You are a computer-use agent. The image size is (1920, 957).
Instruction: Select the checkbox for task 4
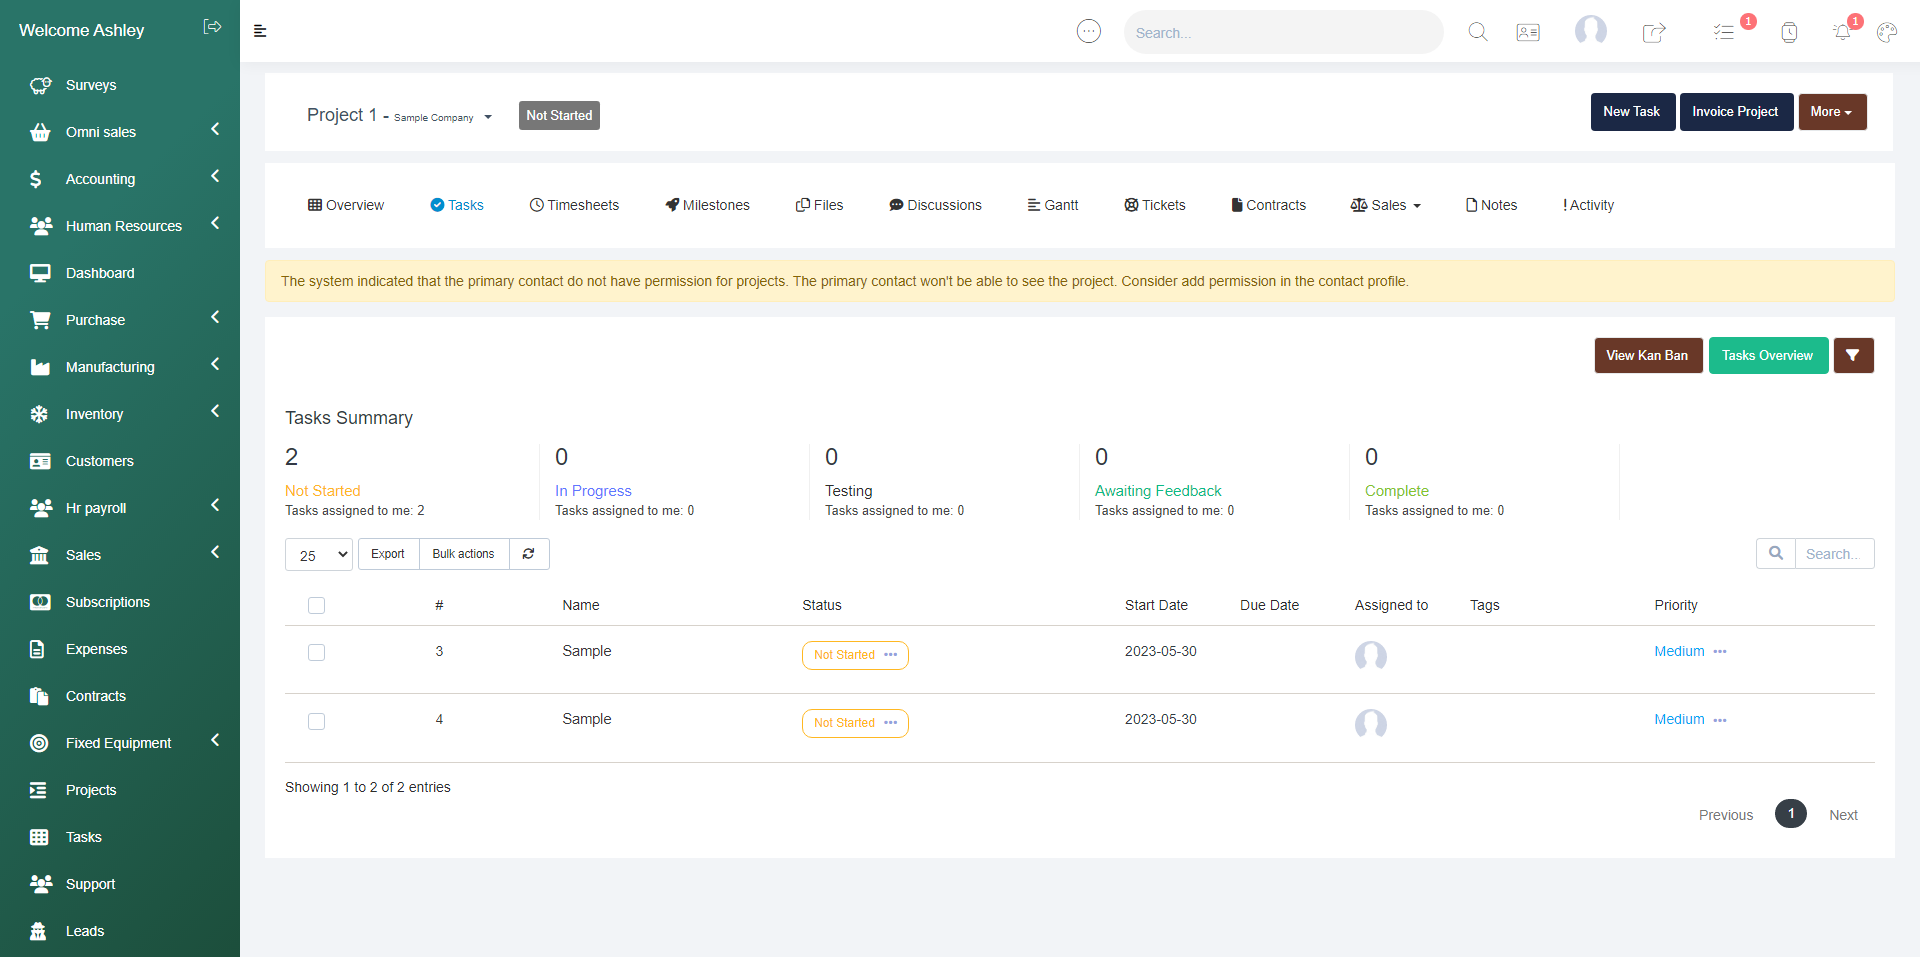(x=317, y=721)
